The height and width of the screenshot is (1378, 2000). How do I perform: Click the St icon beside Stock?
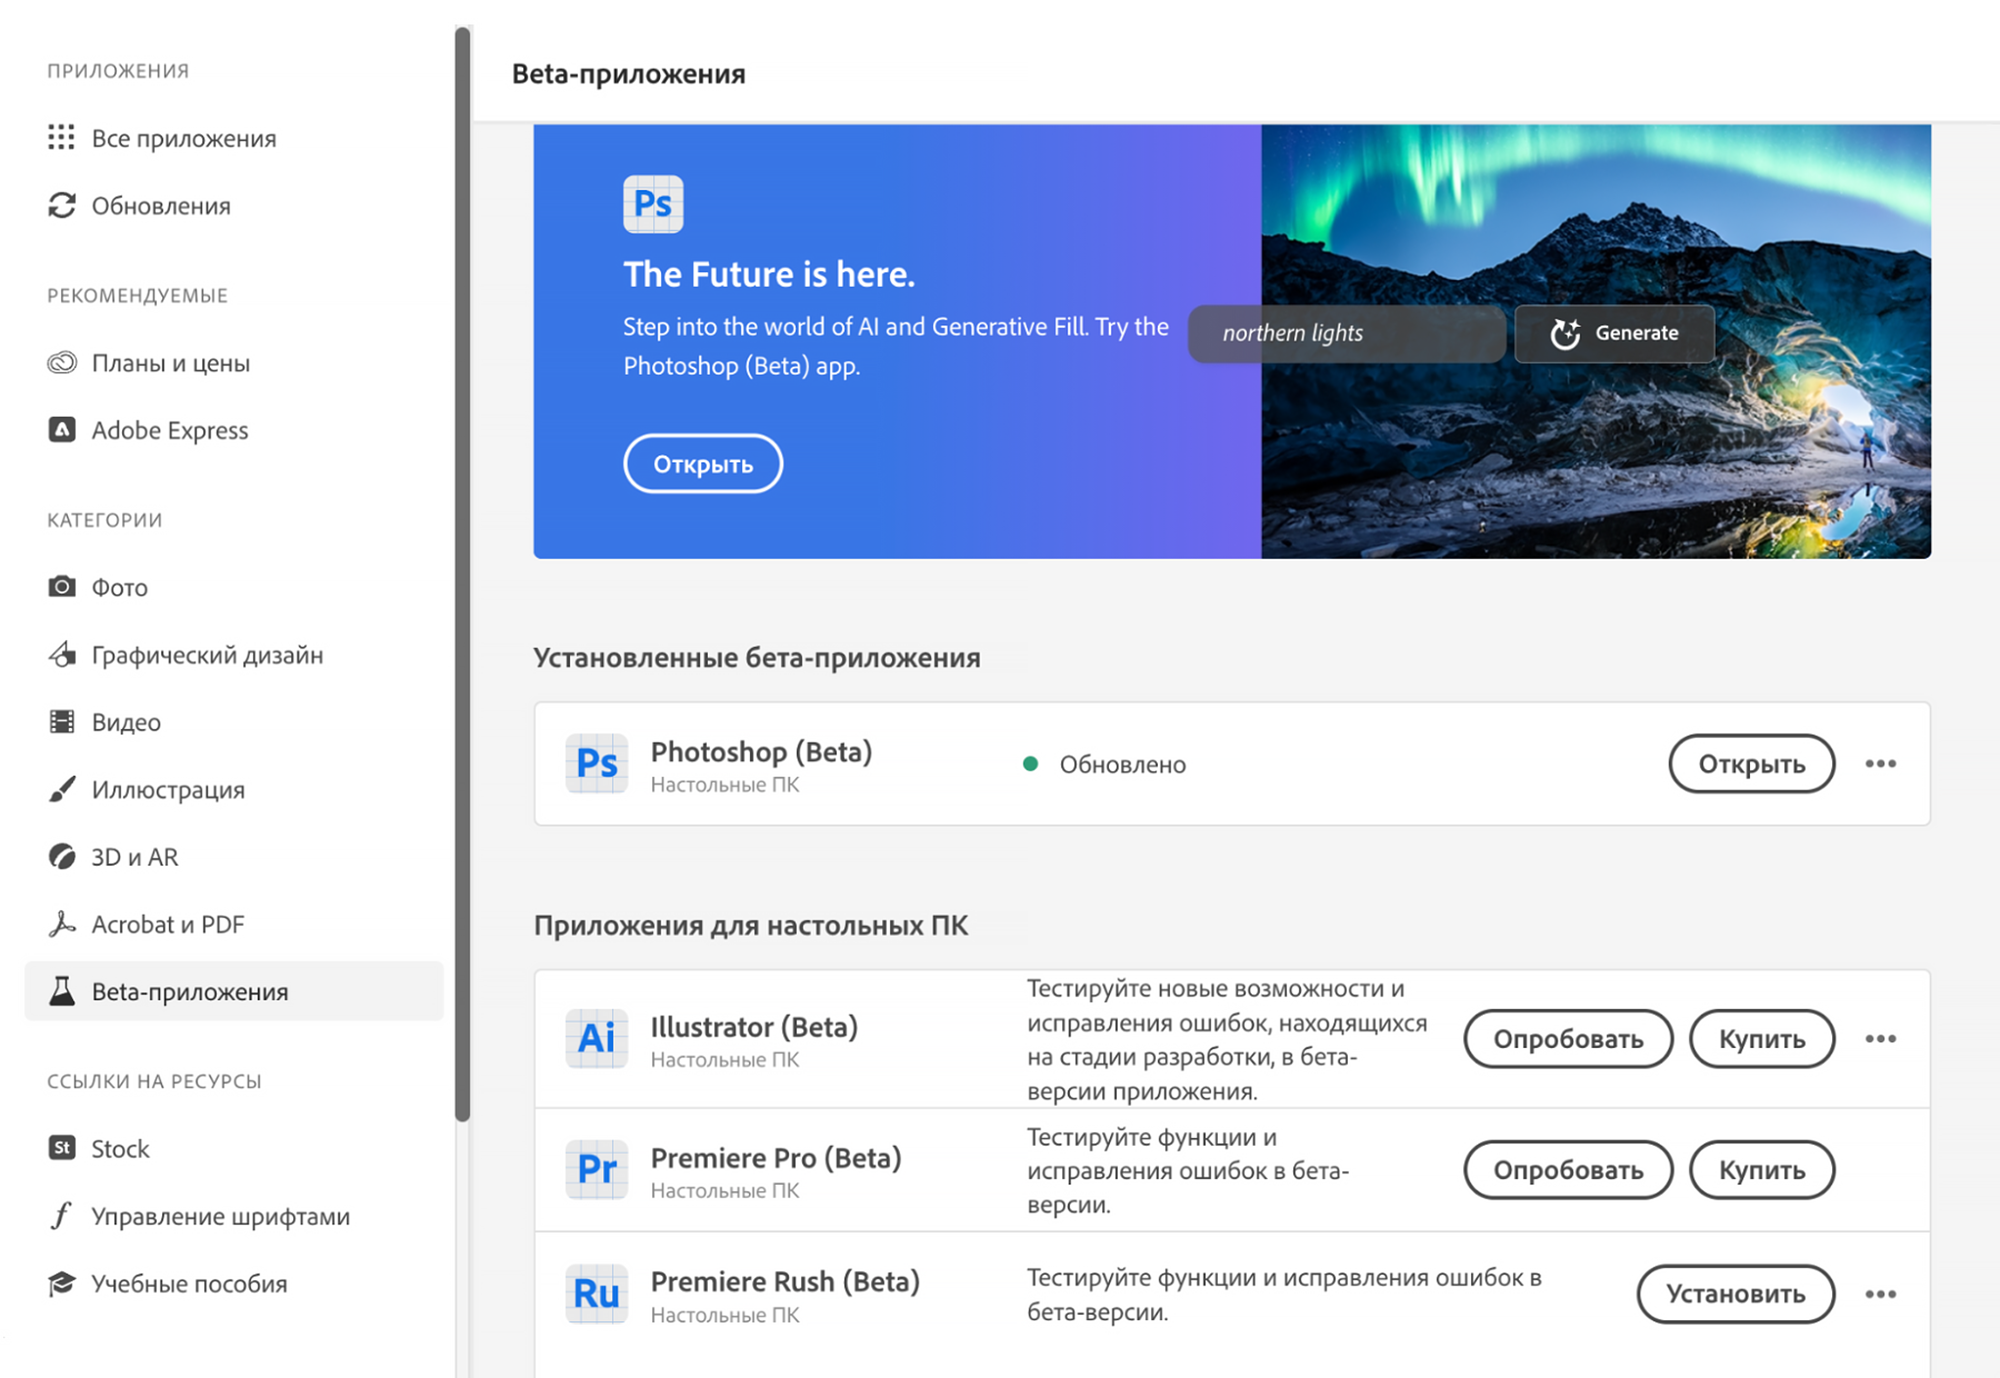(62, 1147)
